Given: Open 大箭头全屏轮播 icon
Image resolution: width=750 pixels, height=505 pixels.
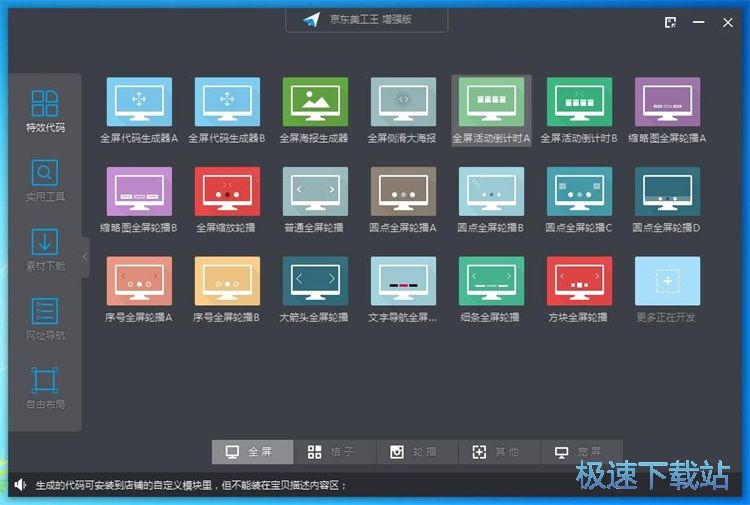Looking at the screenshot, I should [x=315, y=281].
